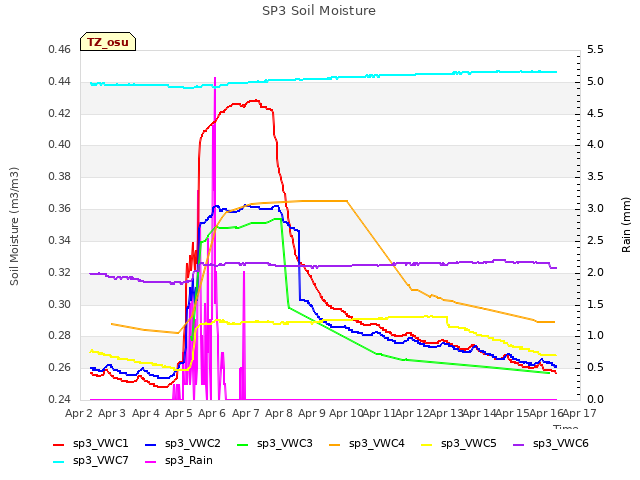Screen dimensions: 640x480
Task: Click the Apr 4 date tick label
Action: click(x=145, y=413)
